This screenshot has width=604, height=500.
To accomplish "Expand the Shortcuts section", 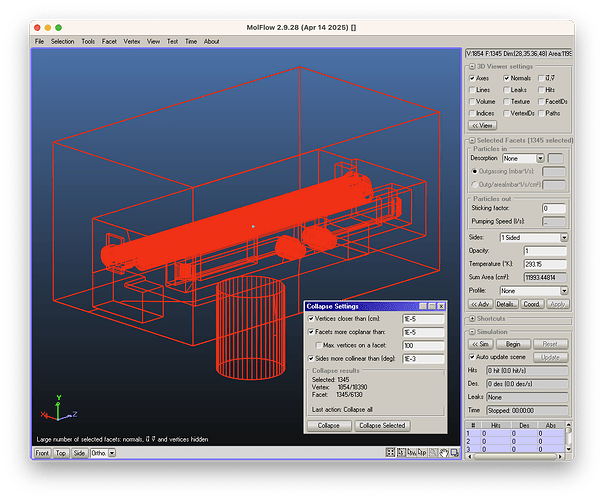I will point(472,319).
